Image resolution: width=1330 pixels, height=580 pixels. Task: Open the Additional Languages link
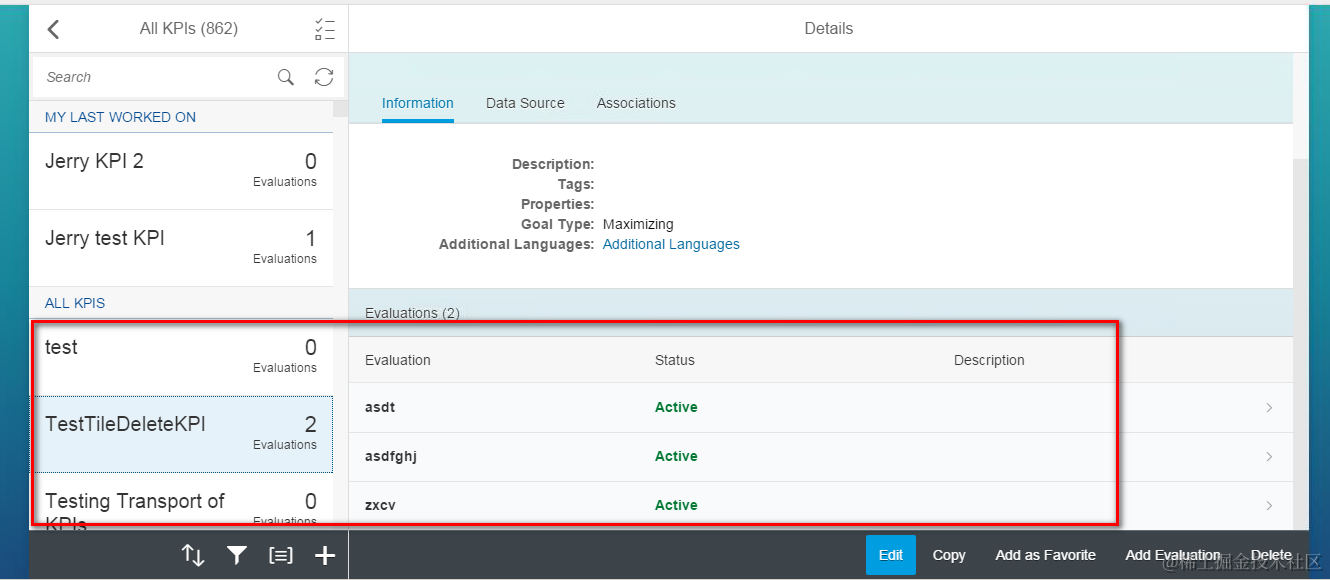point(671,244)
